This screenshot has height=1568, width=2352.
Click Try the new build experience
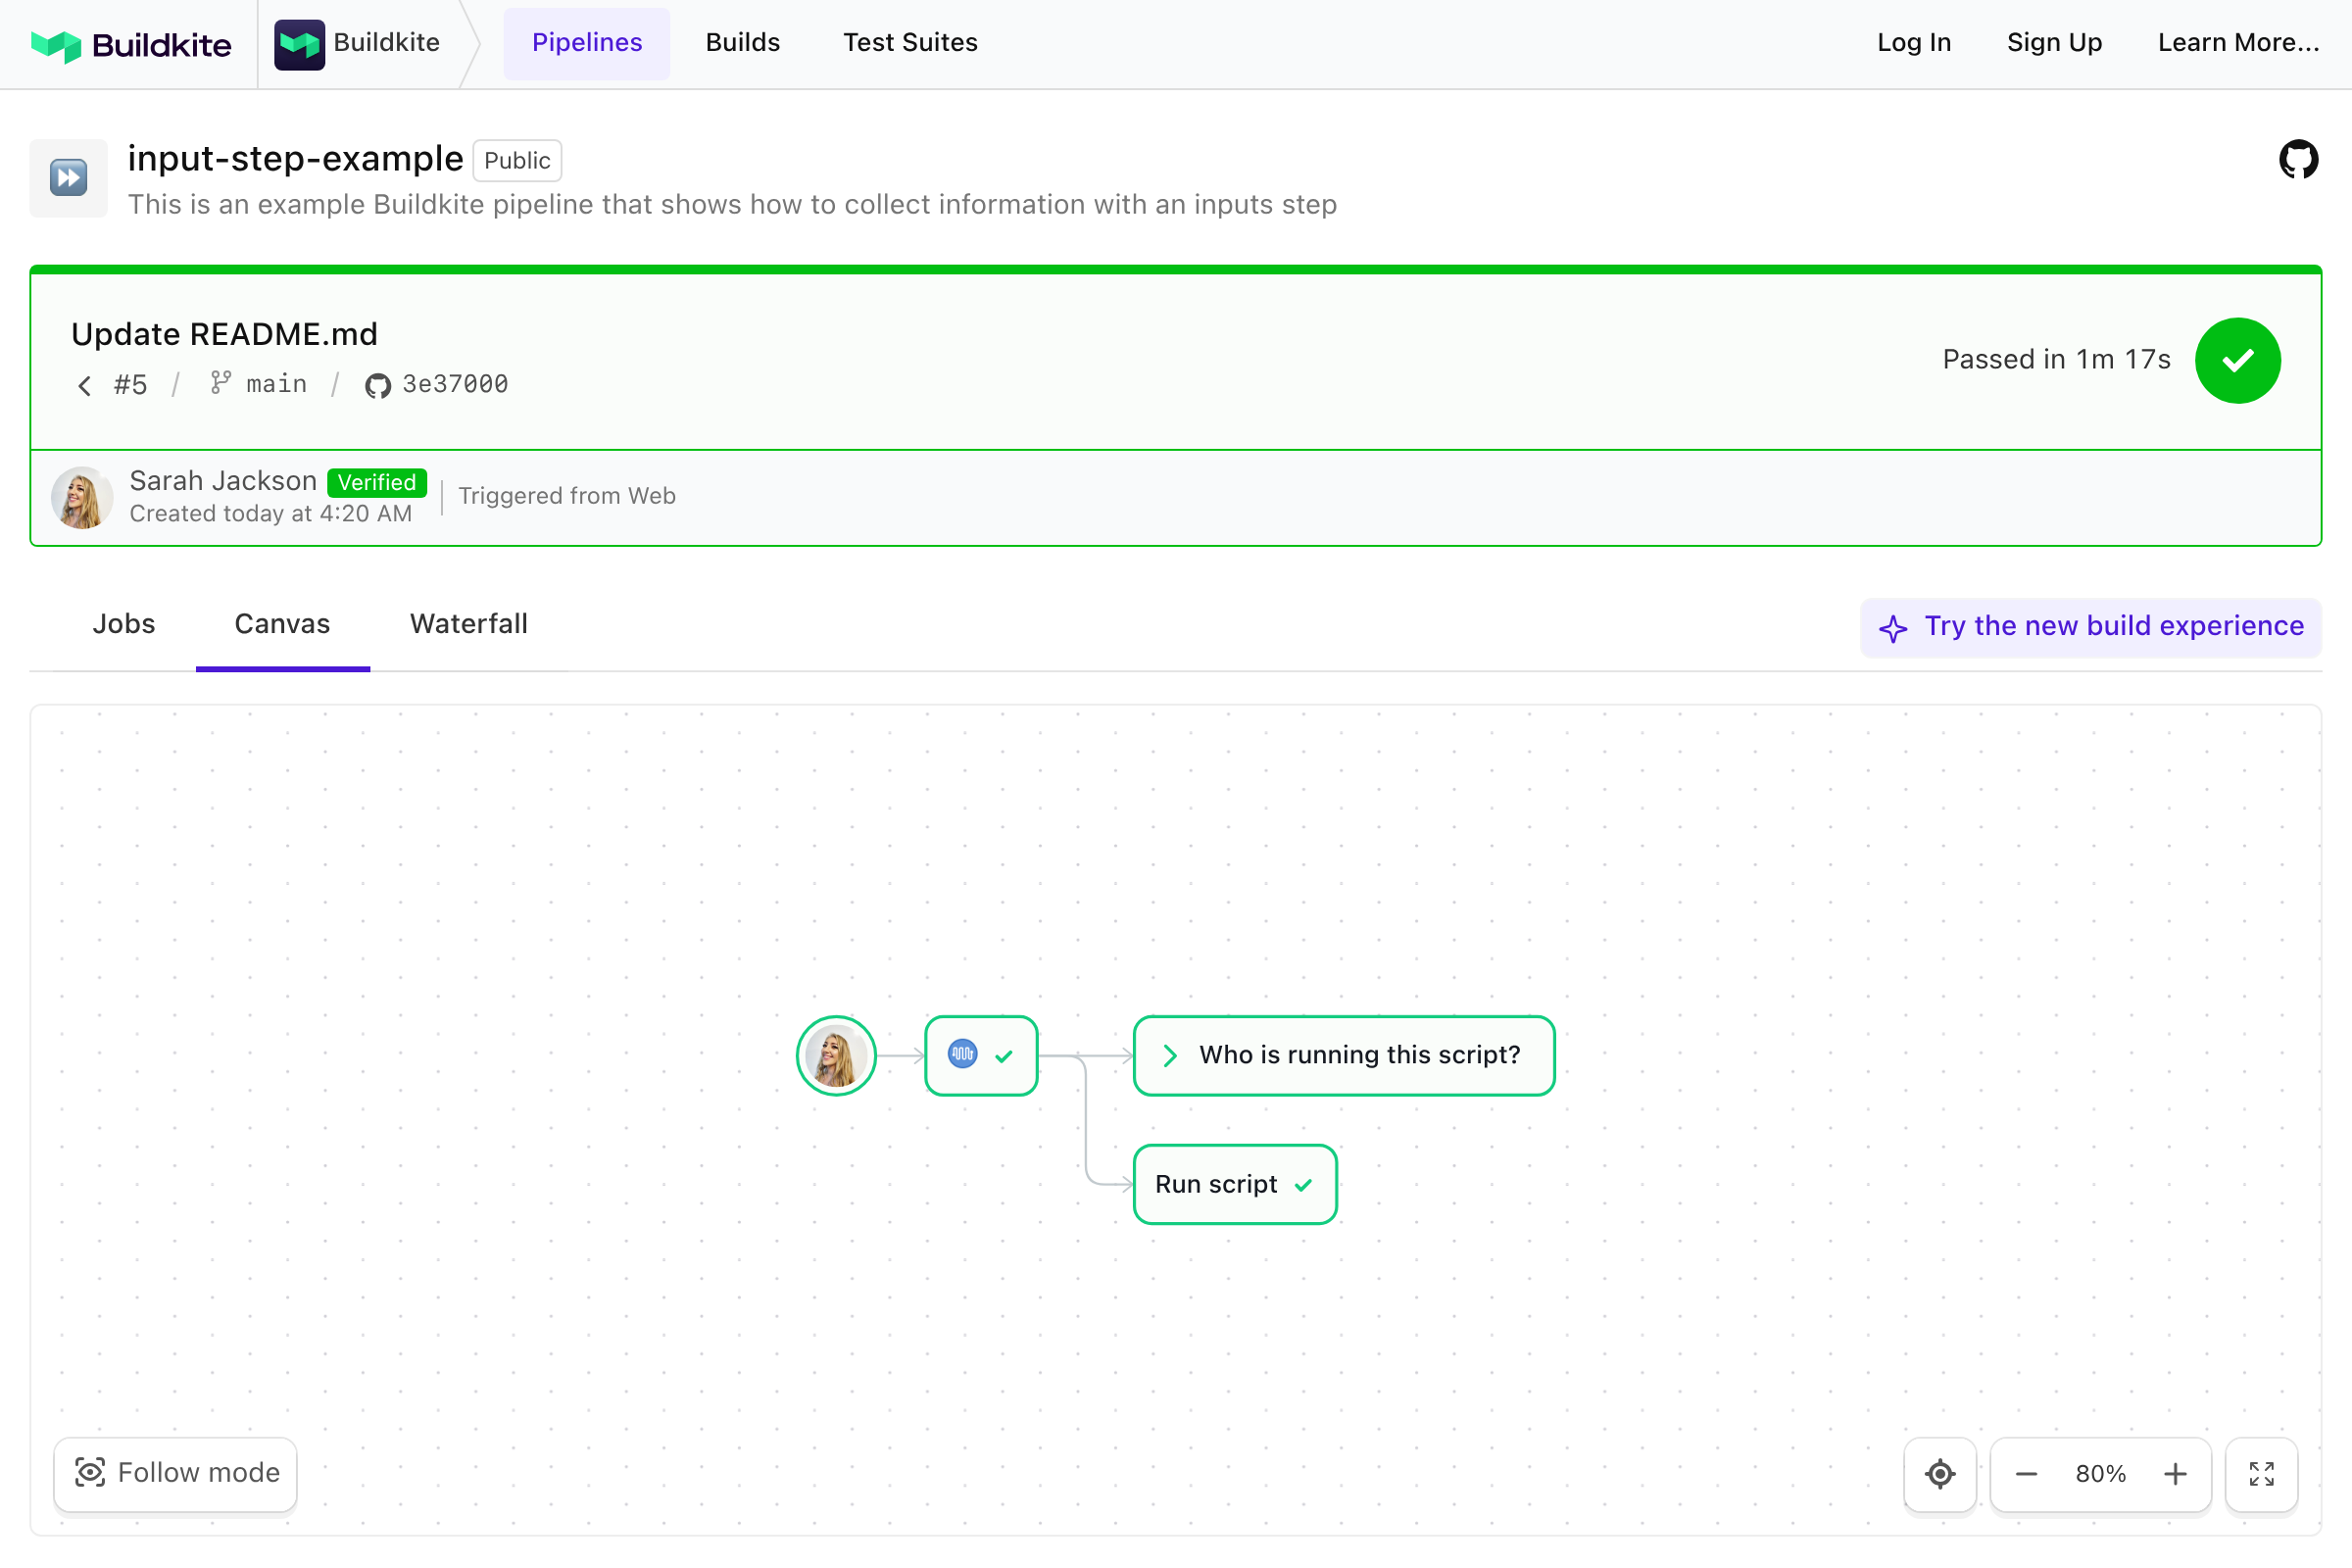click(2090, 627)
